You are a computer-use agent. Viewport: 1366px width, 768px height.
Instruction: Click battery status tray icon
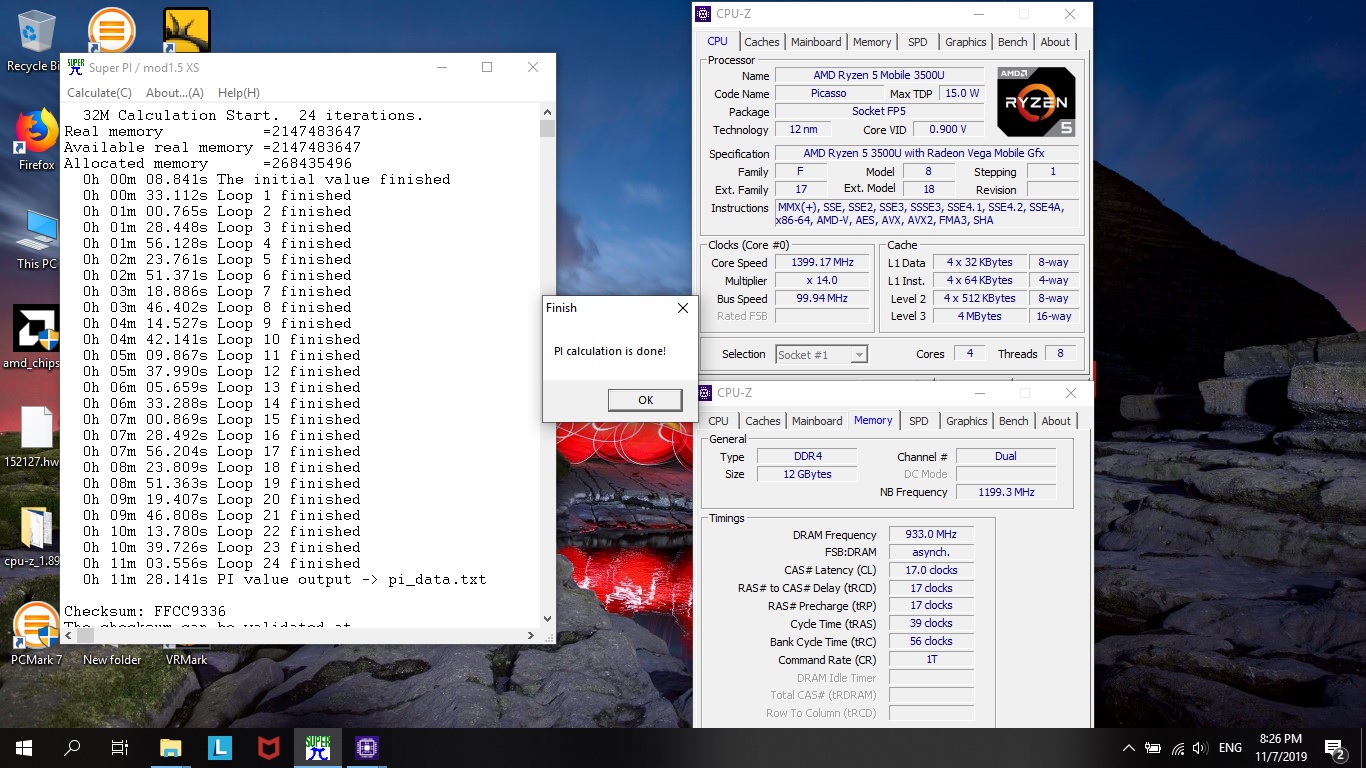1153,747
